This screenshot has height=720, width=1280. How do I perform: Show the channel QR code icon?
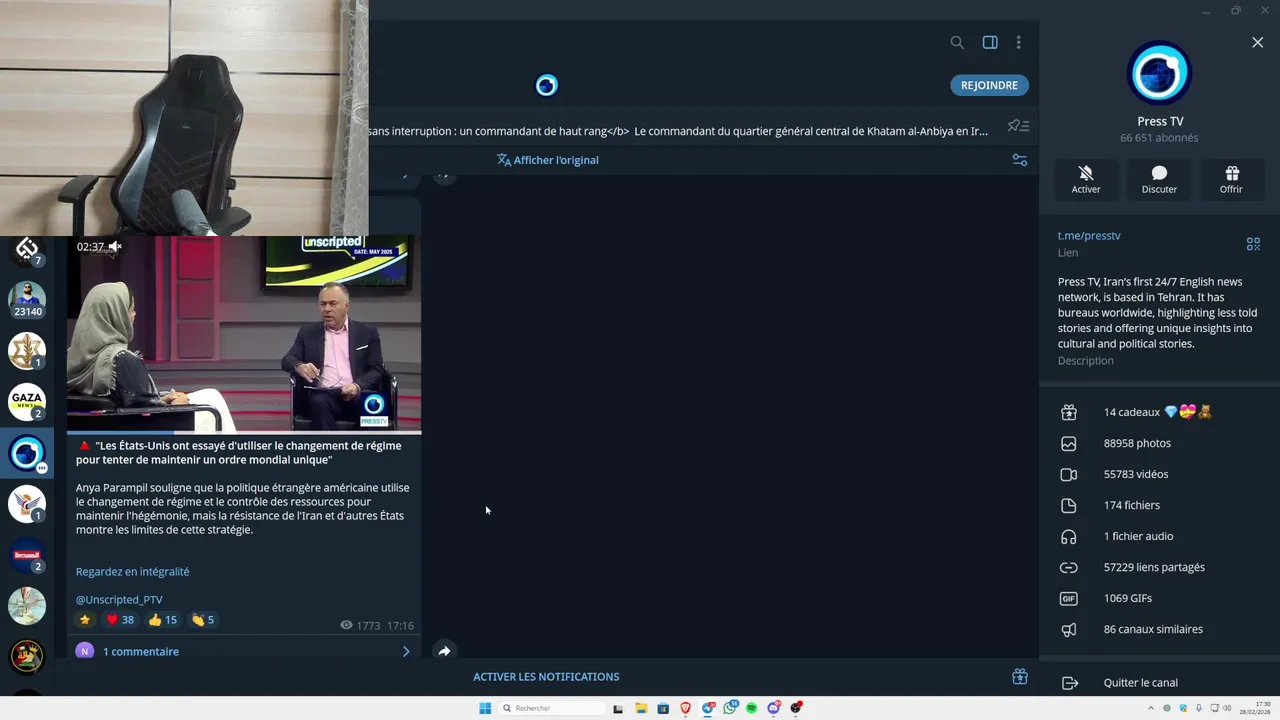[1253, 243]
